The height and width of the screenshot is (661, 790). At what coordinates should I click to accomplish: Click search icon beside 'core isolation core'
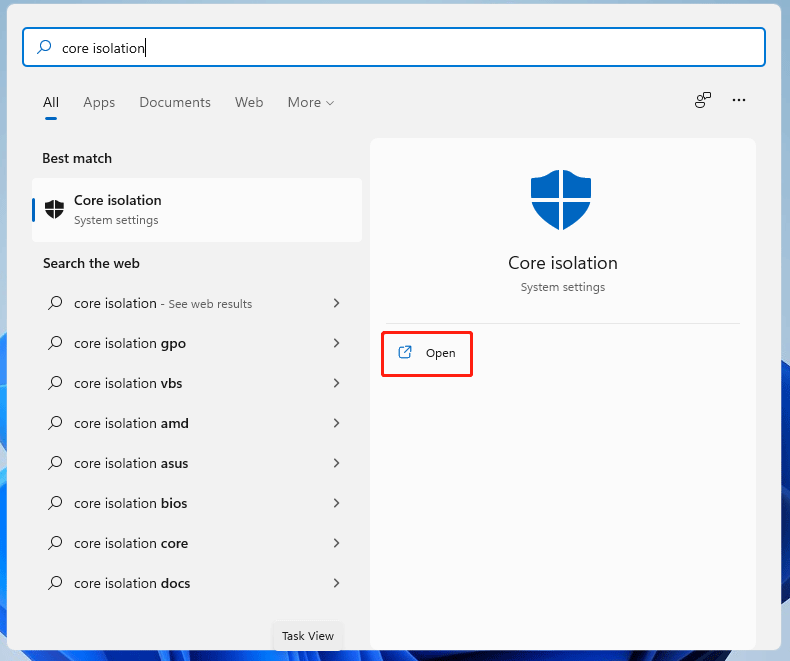(55, 543)
